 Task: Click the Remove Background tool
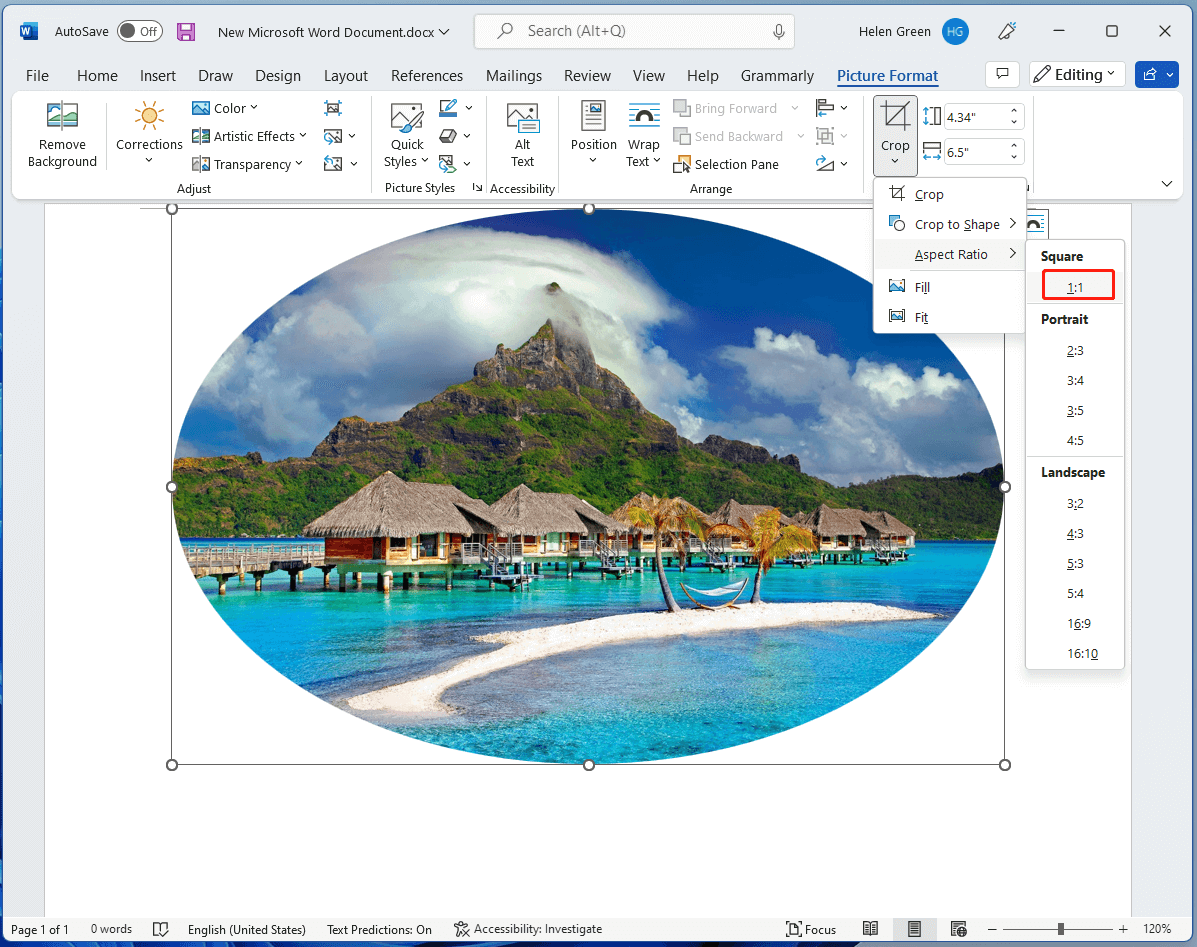pos(61,135)
